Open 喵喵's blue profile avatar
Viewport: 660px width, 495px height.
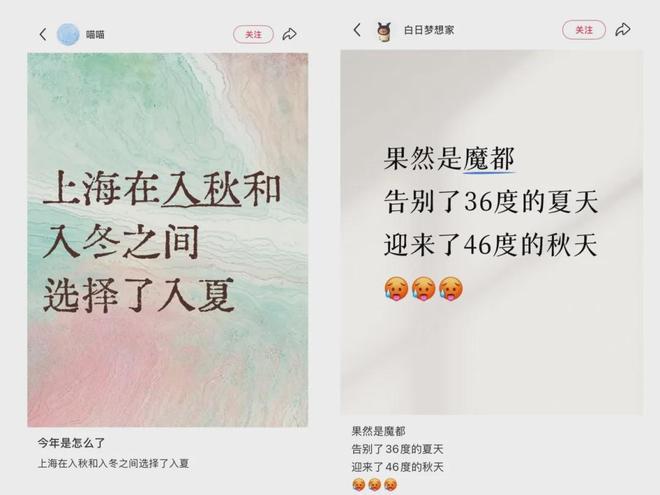[68, 34]
